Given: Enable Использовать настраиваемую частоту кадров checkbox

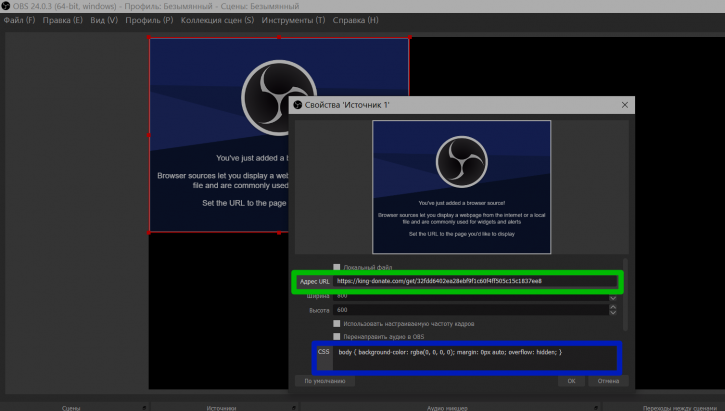Looking at the screenshot, I should click(337, 324).
